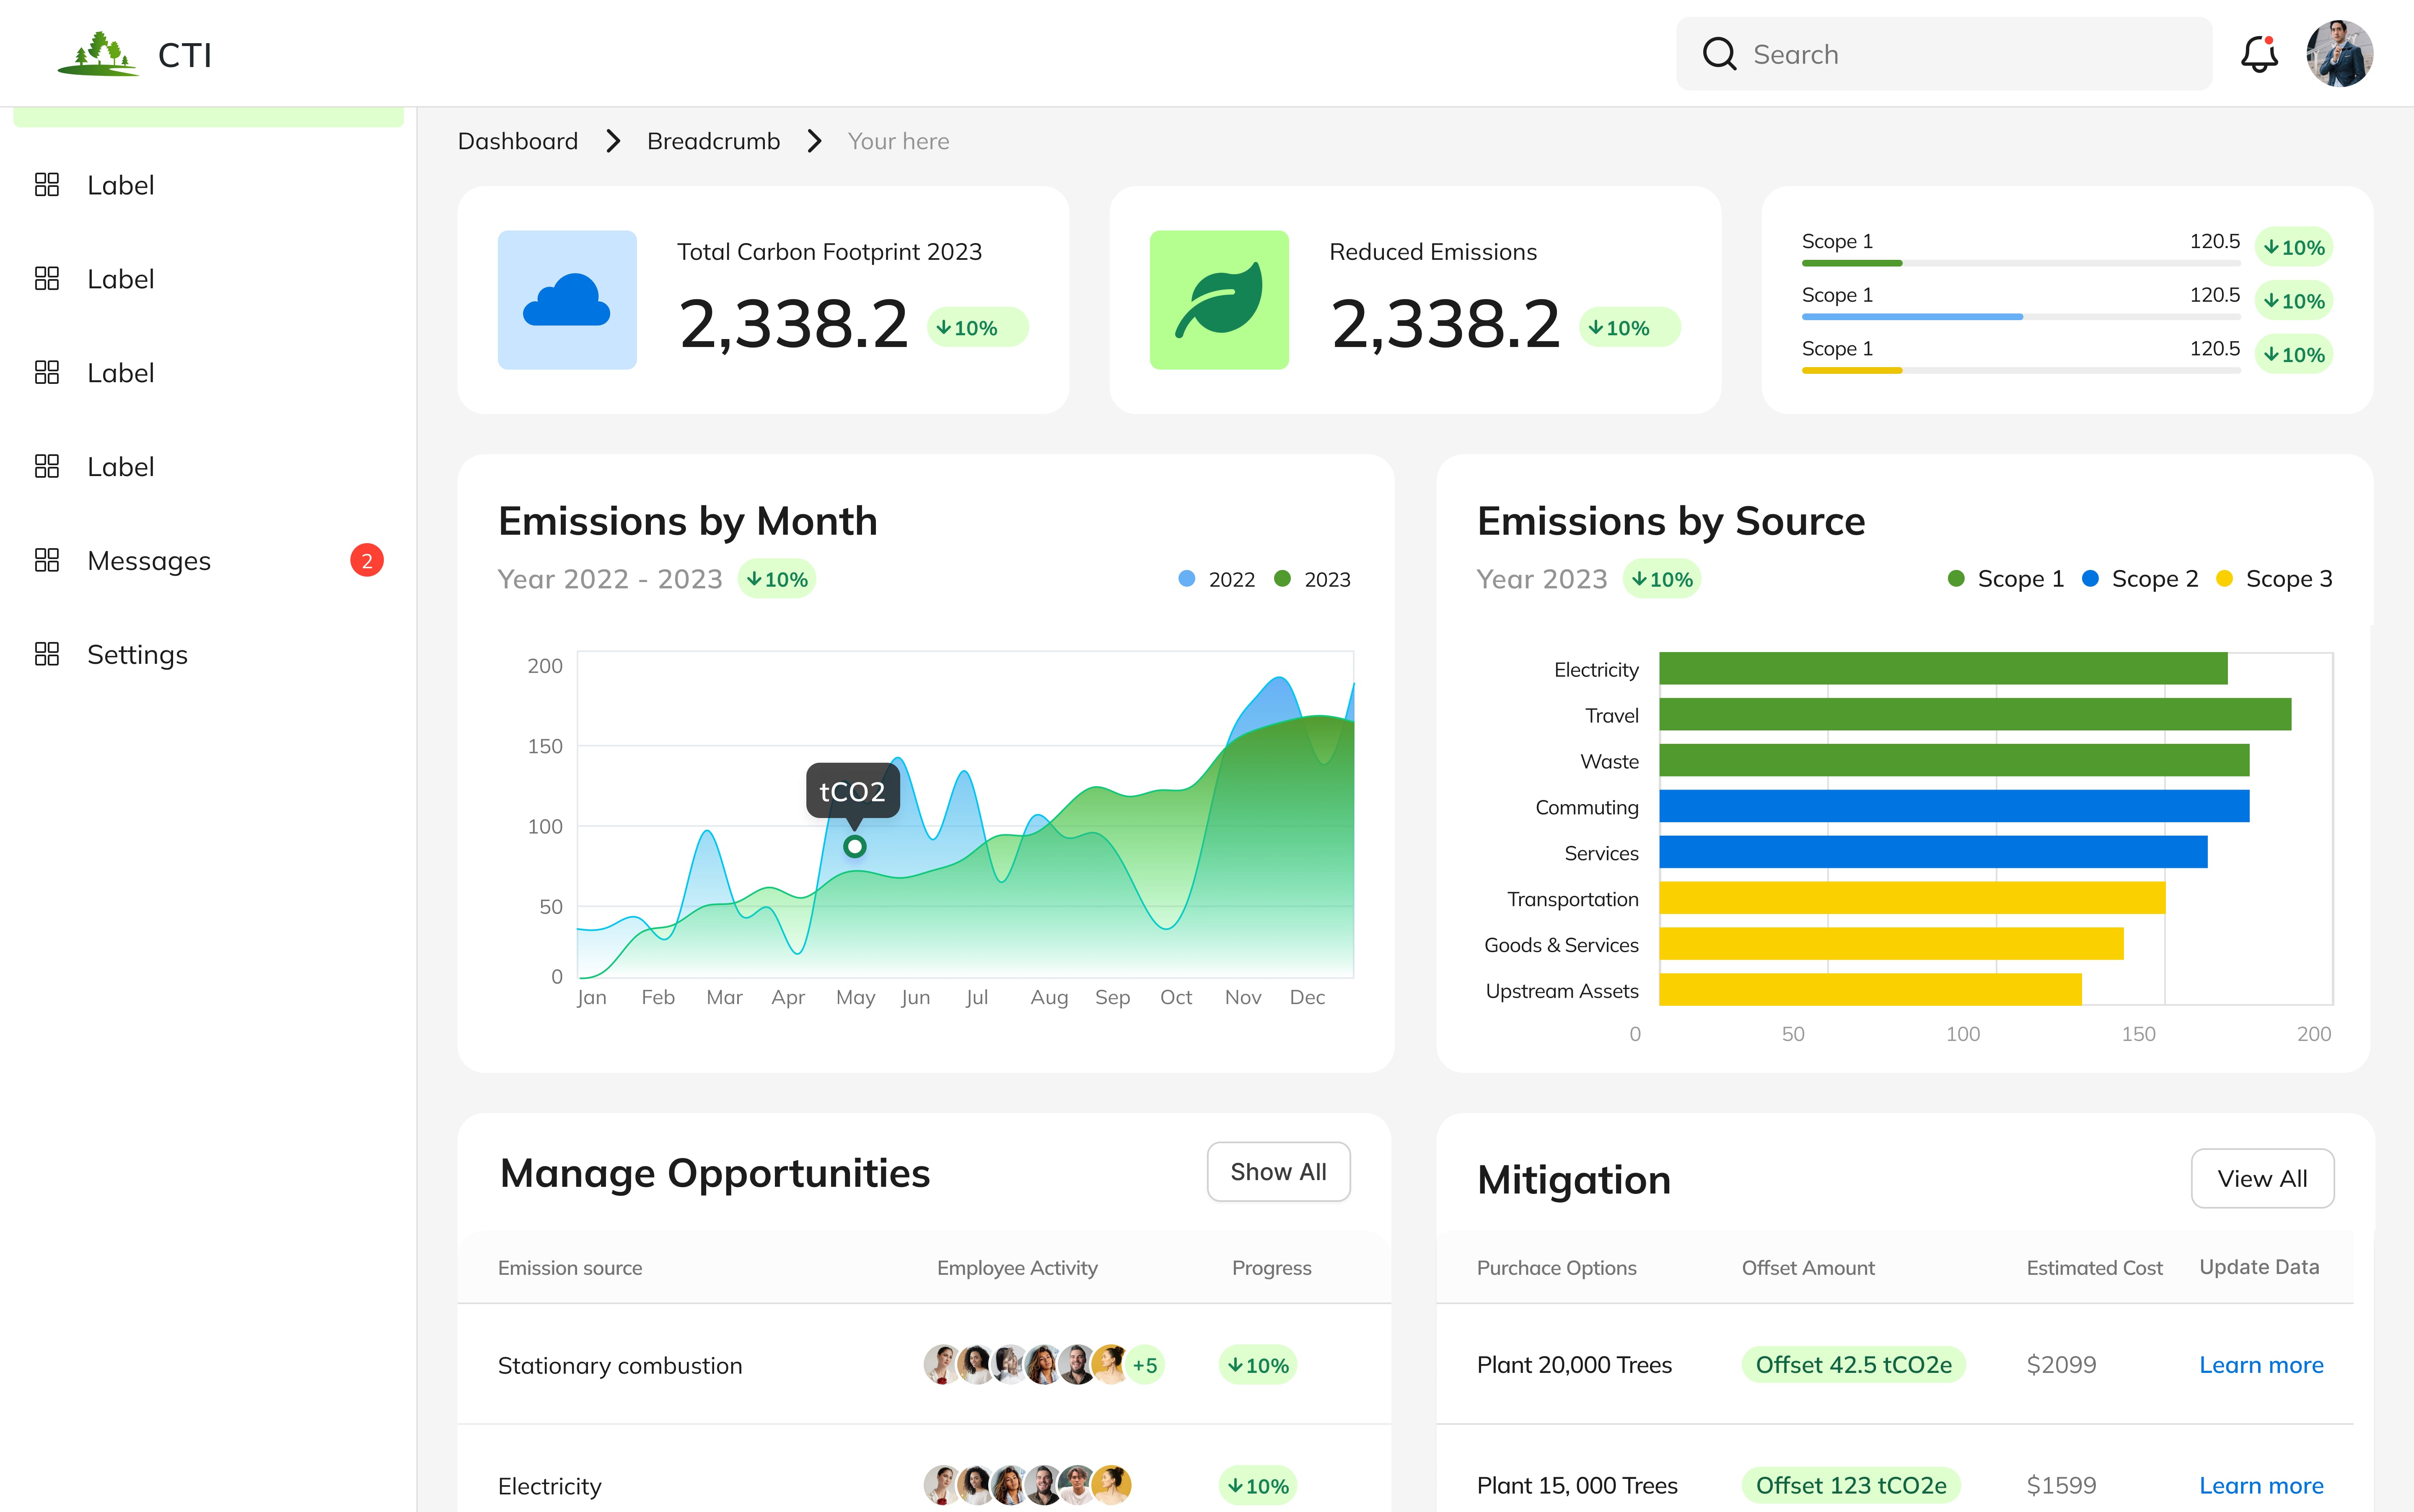Click the $1599 estimated cost
Screen dimensions: 2414x1512
click(2061, 1486)
